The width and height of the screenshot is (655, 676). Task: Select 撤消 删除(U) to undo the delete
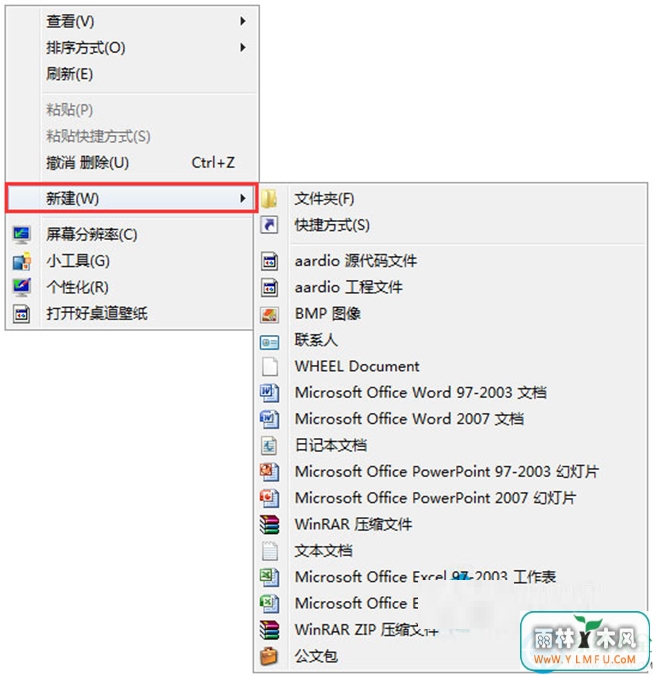[x=132, y=163]
